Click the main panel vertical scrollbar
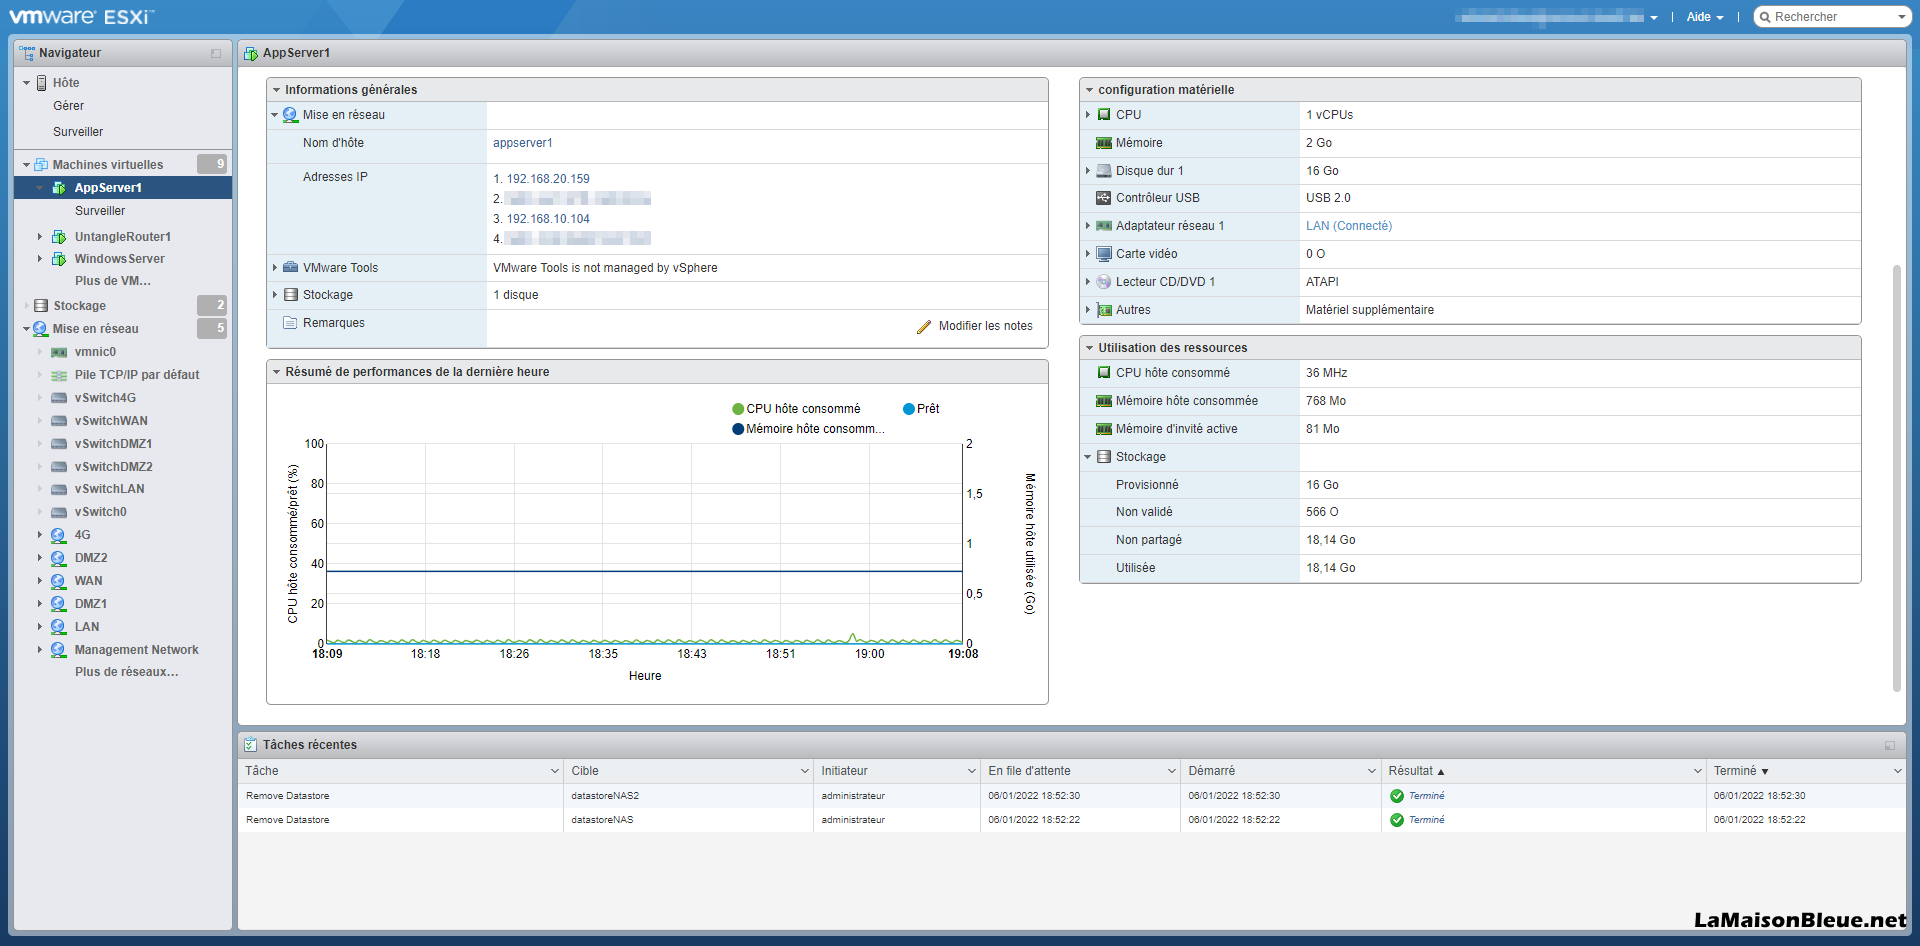Image resolution: width=1920 pixels, height=946 pixels. click(x=1896, y=478)
